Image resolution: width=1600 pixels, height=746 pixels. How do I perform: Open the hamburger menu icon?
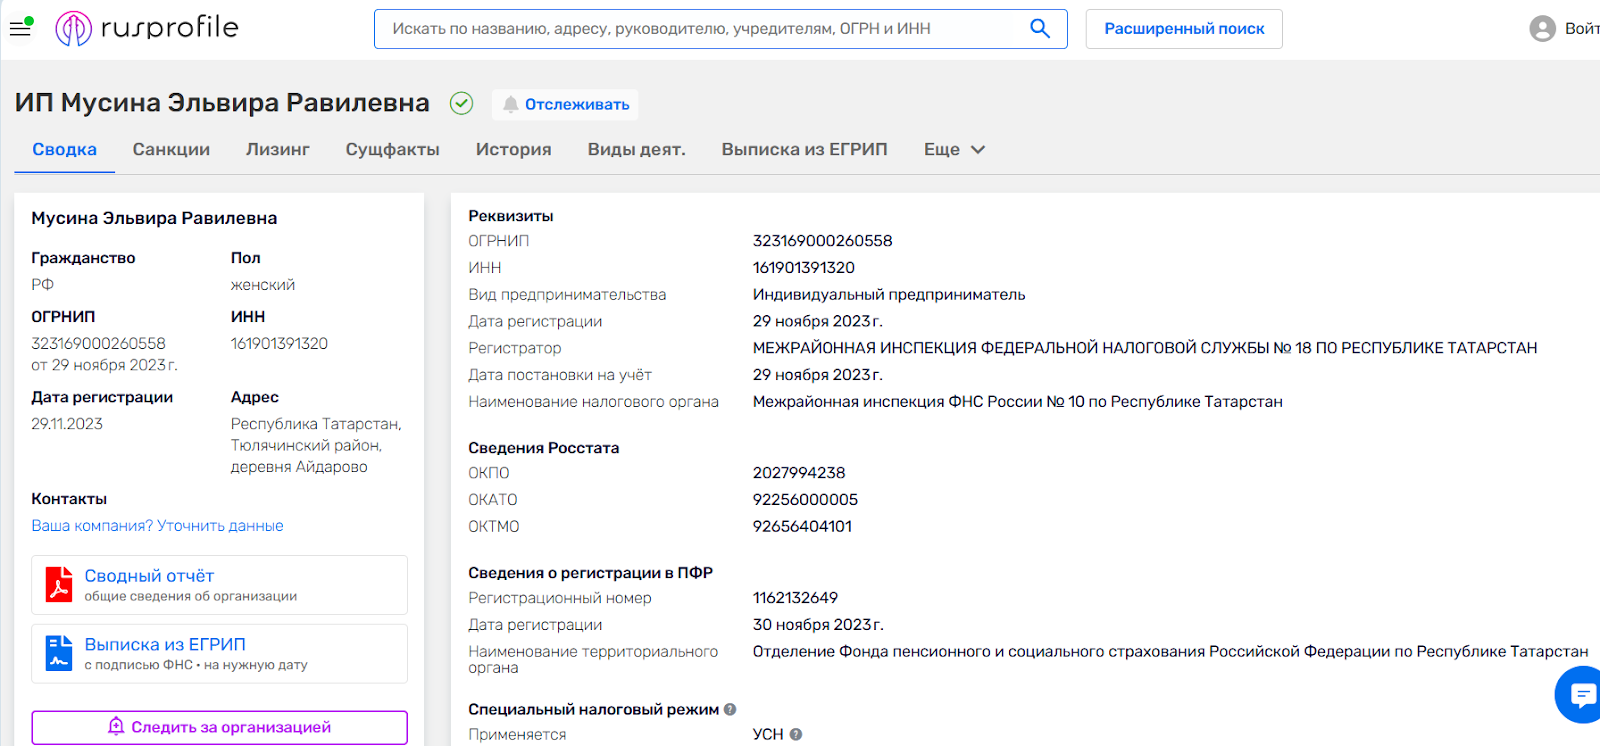(x=20, y=28)
